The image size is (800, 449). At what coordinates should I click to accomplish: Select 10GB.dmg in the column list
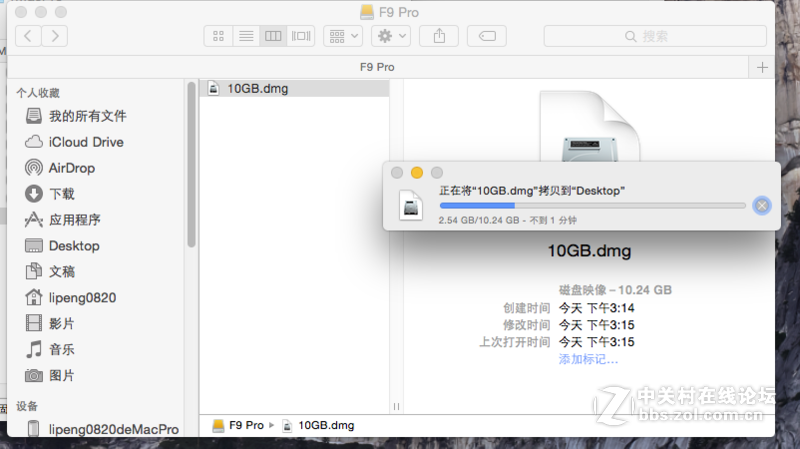click(x=294, y=89)
